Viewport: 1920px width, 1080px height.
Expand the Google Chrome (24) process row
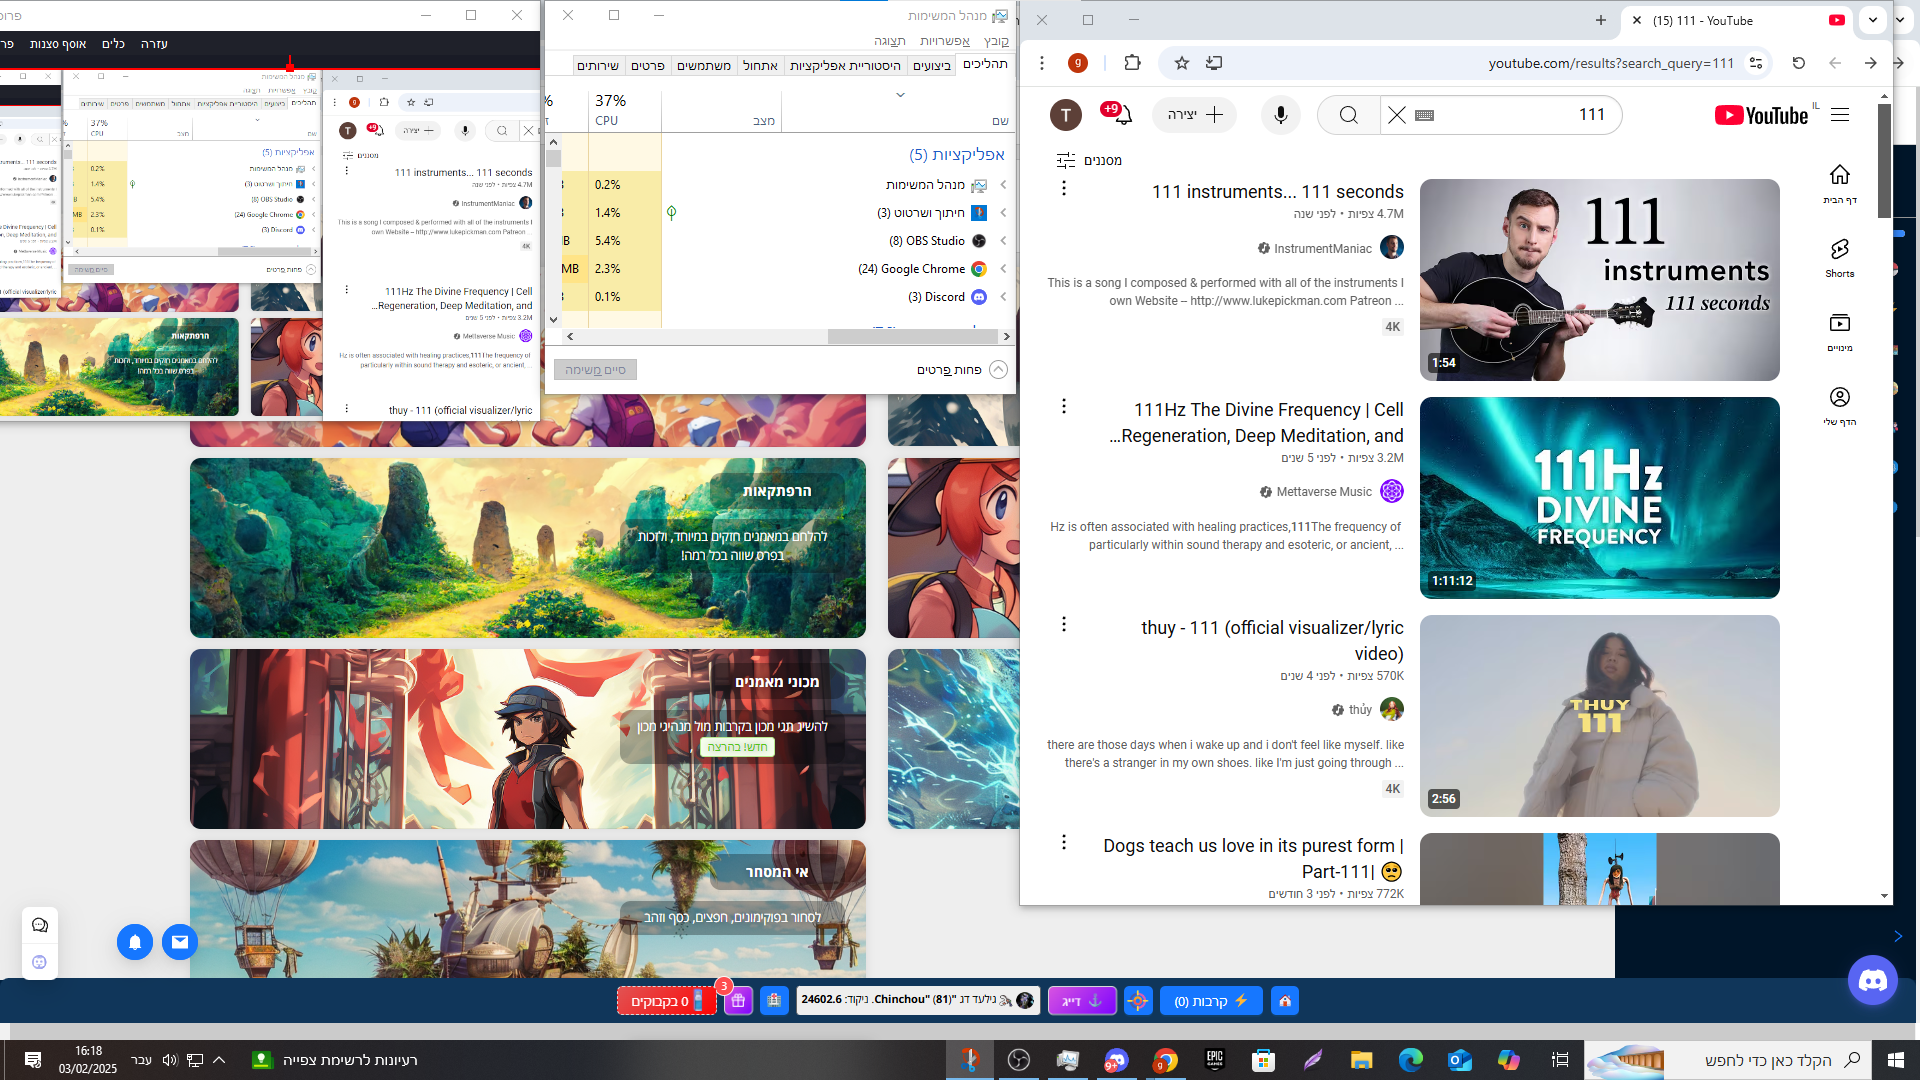click(1003, 269)
